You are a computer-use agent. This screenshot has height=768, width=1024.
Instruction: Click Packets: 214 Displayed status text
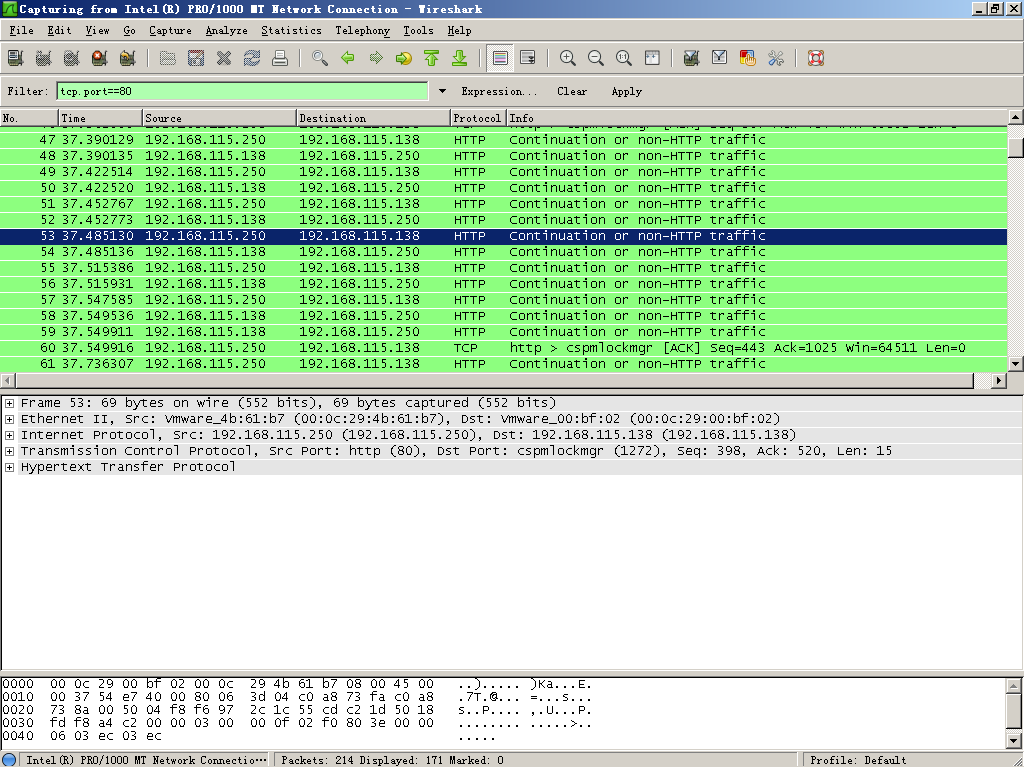pos(392,760)
